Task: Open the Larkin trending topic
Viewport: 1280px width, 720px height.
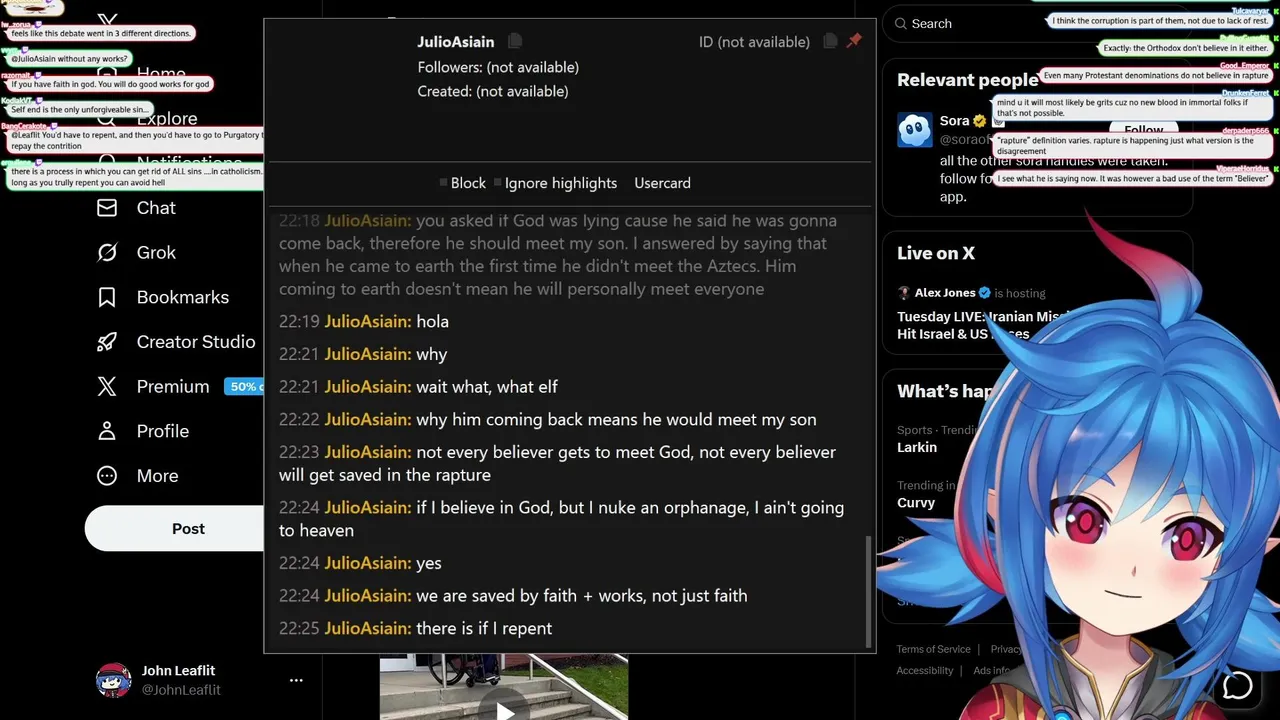Action: pos(917,447)
